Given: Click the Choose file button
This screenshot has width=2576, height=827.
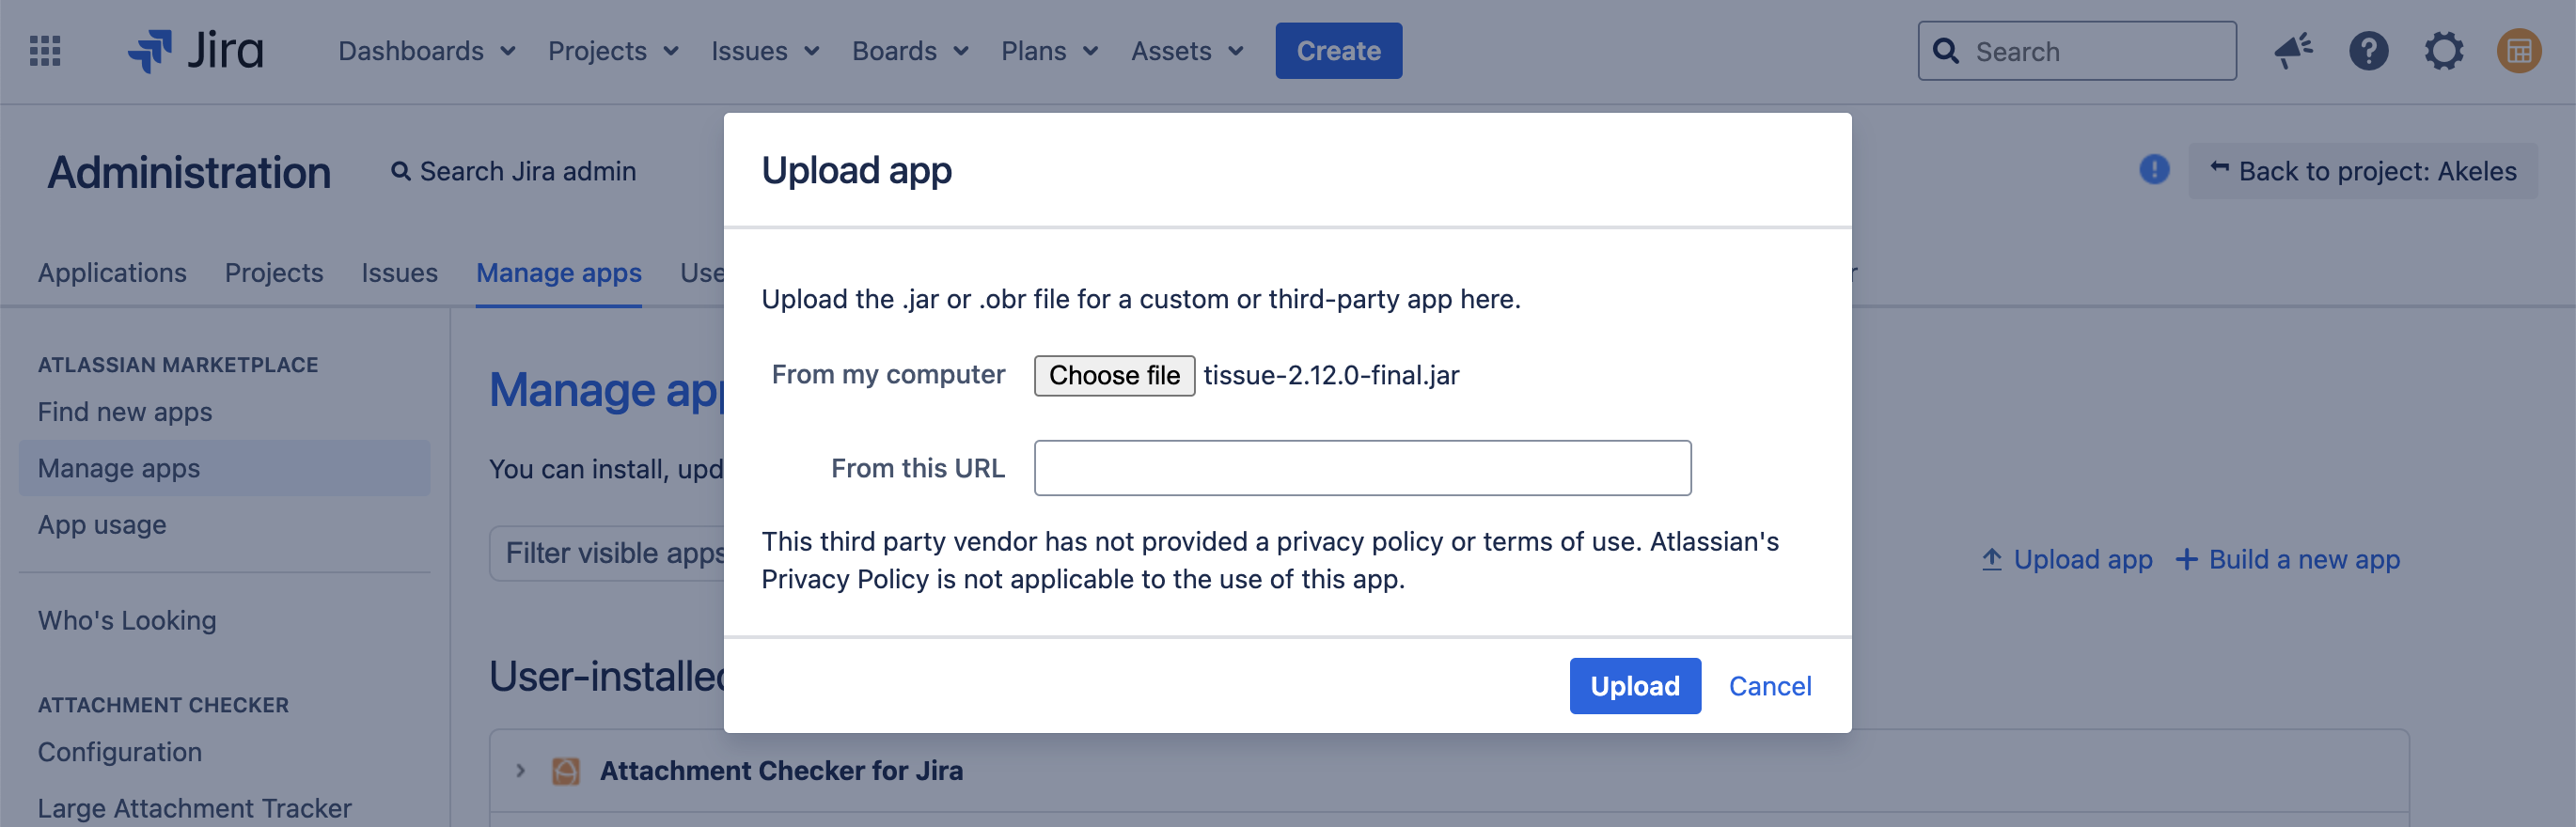Looking at the screenshot, I should pyautogui.click(x=1114, y=376).
